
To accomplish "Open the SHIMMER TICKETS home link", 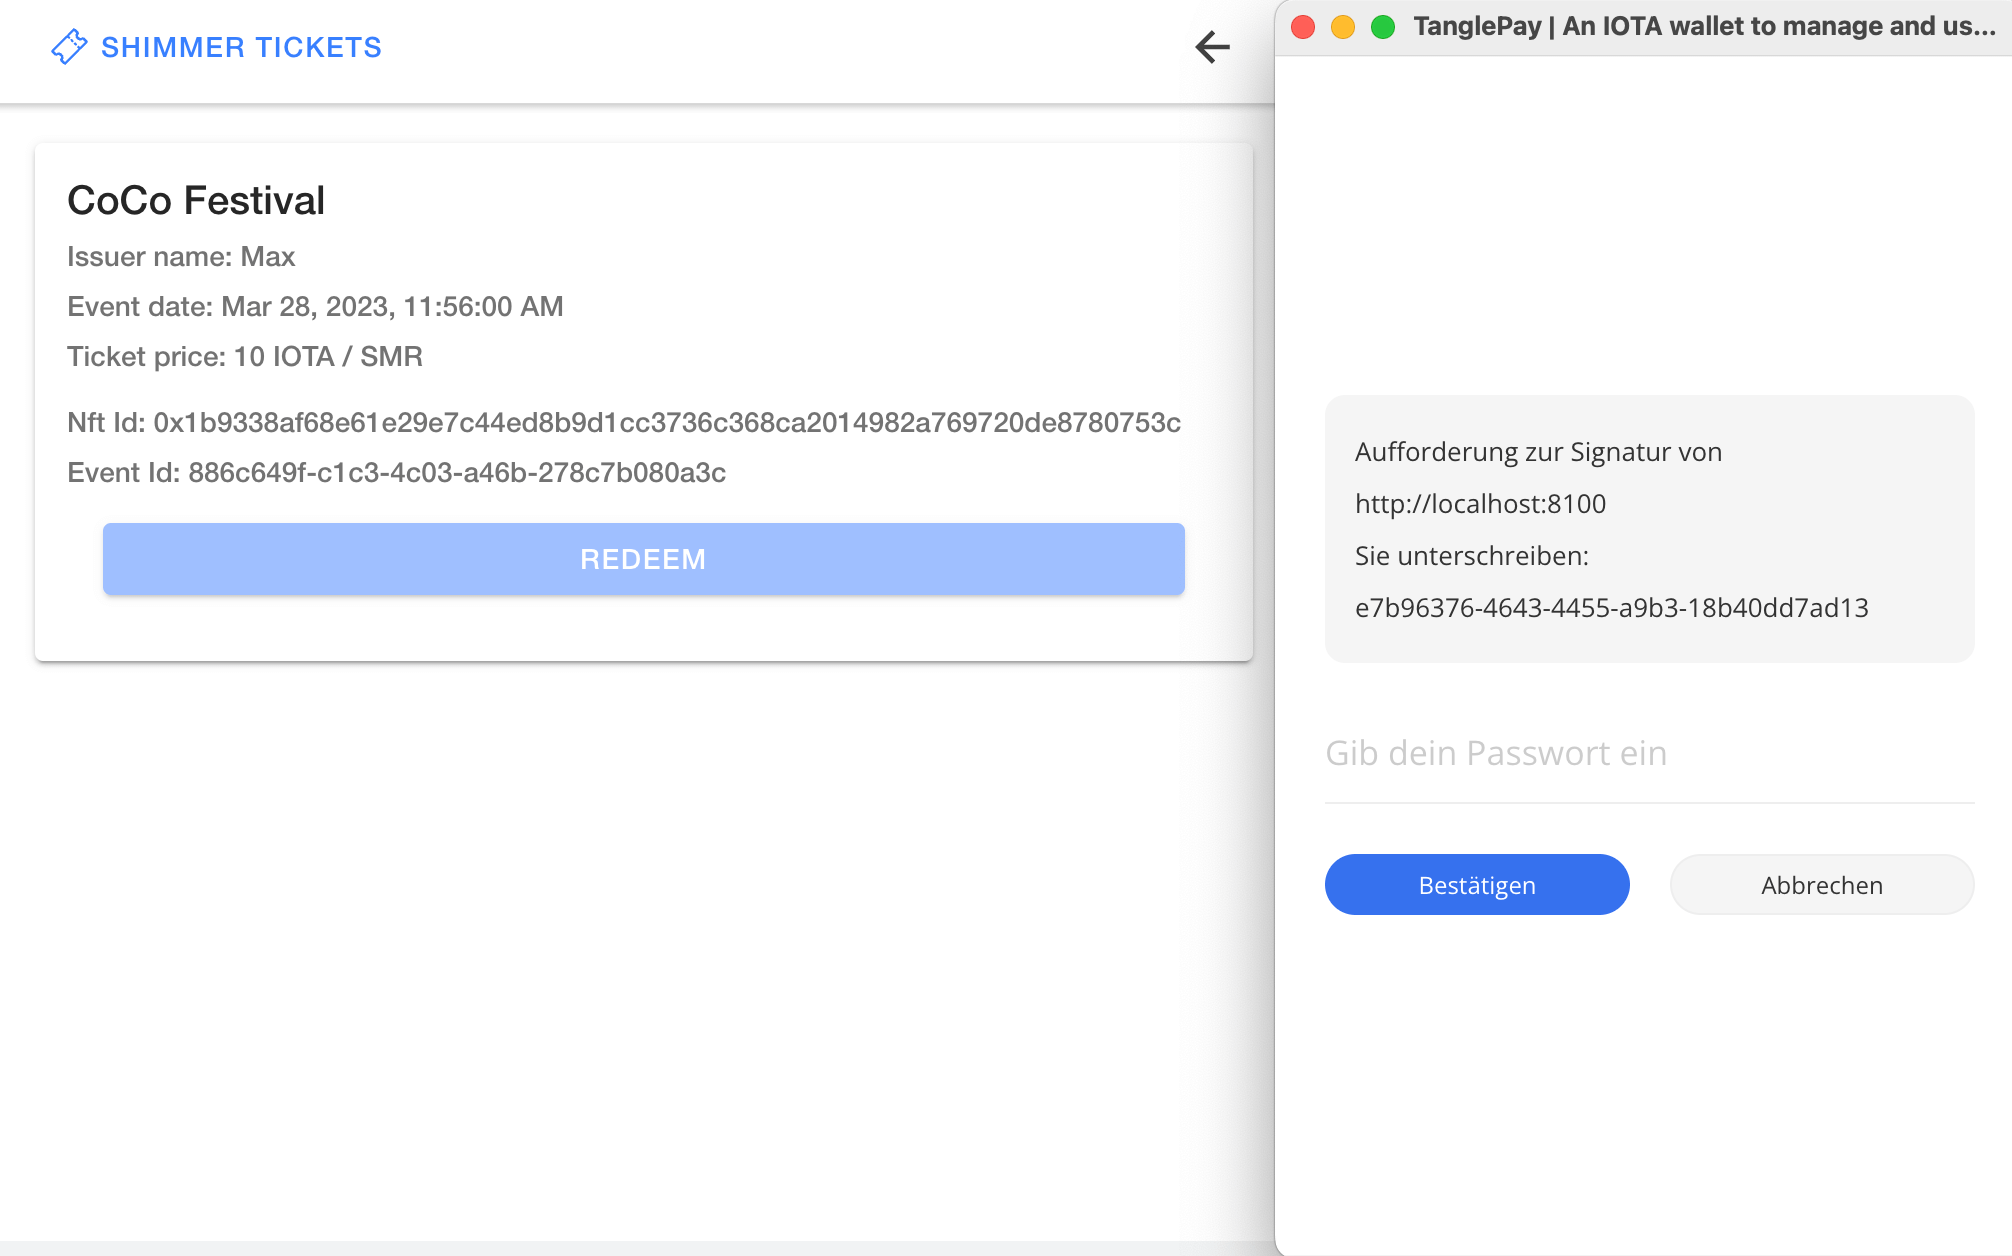I will 240,46.
